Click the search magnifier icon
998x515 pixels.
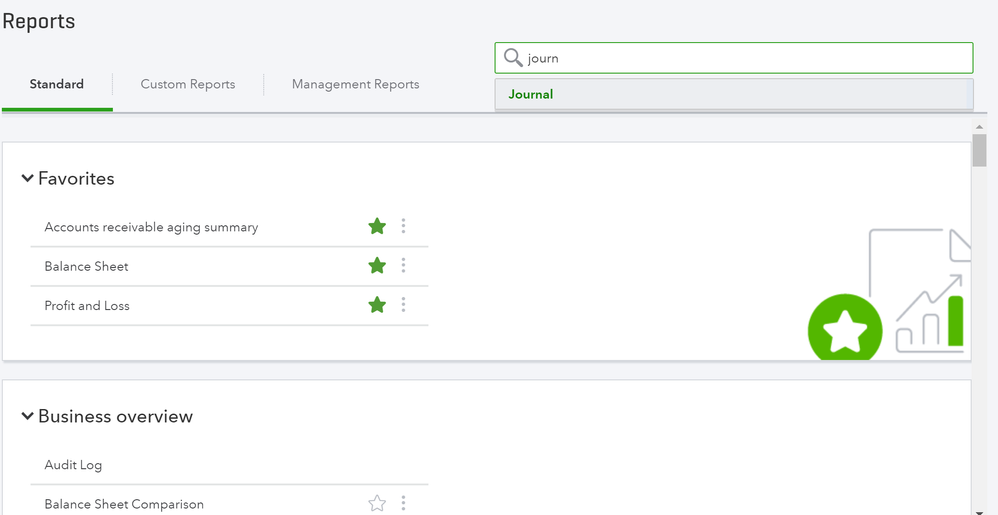[x=513, y=58]
